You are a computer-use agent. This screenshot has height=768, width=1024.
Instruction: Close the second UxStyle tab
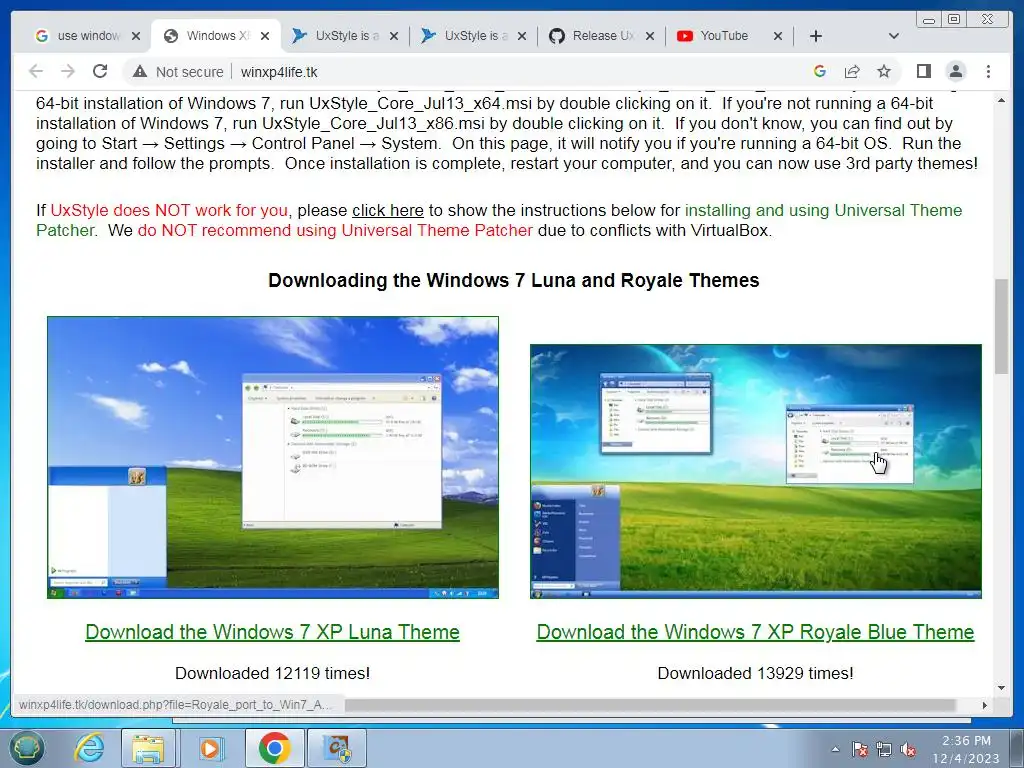point(522,36)
